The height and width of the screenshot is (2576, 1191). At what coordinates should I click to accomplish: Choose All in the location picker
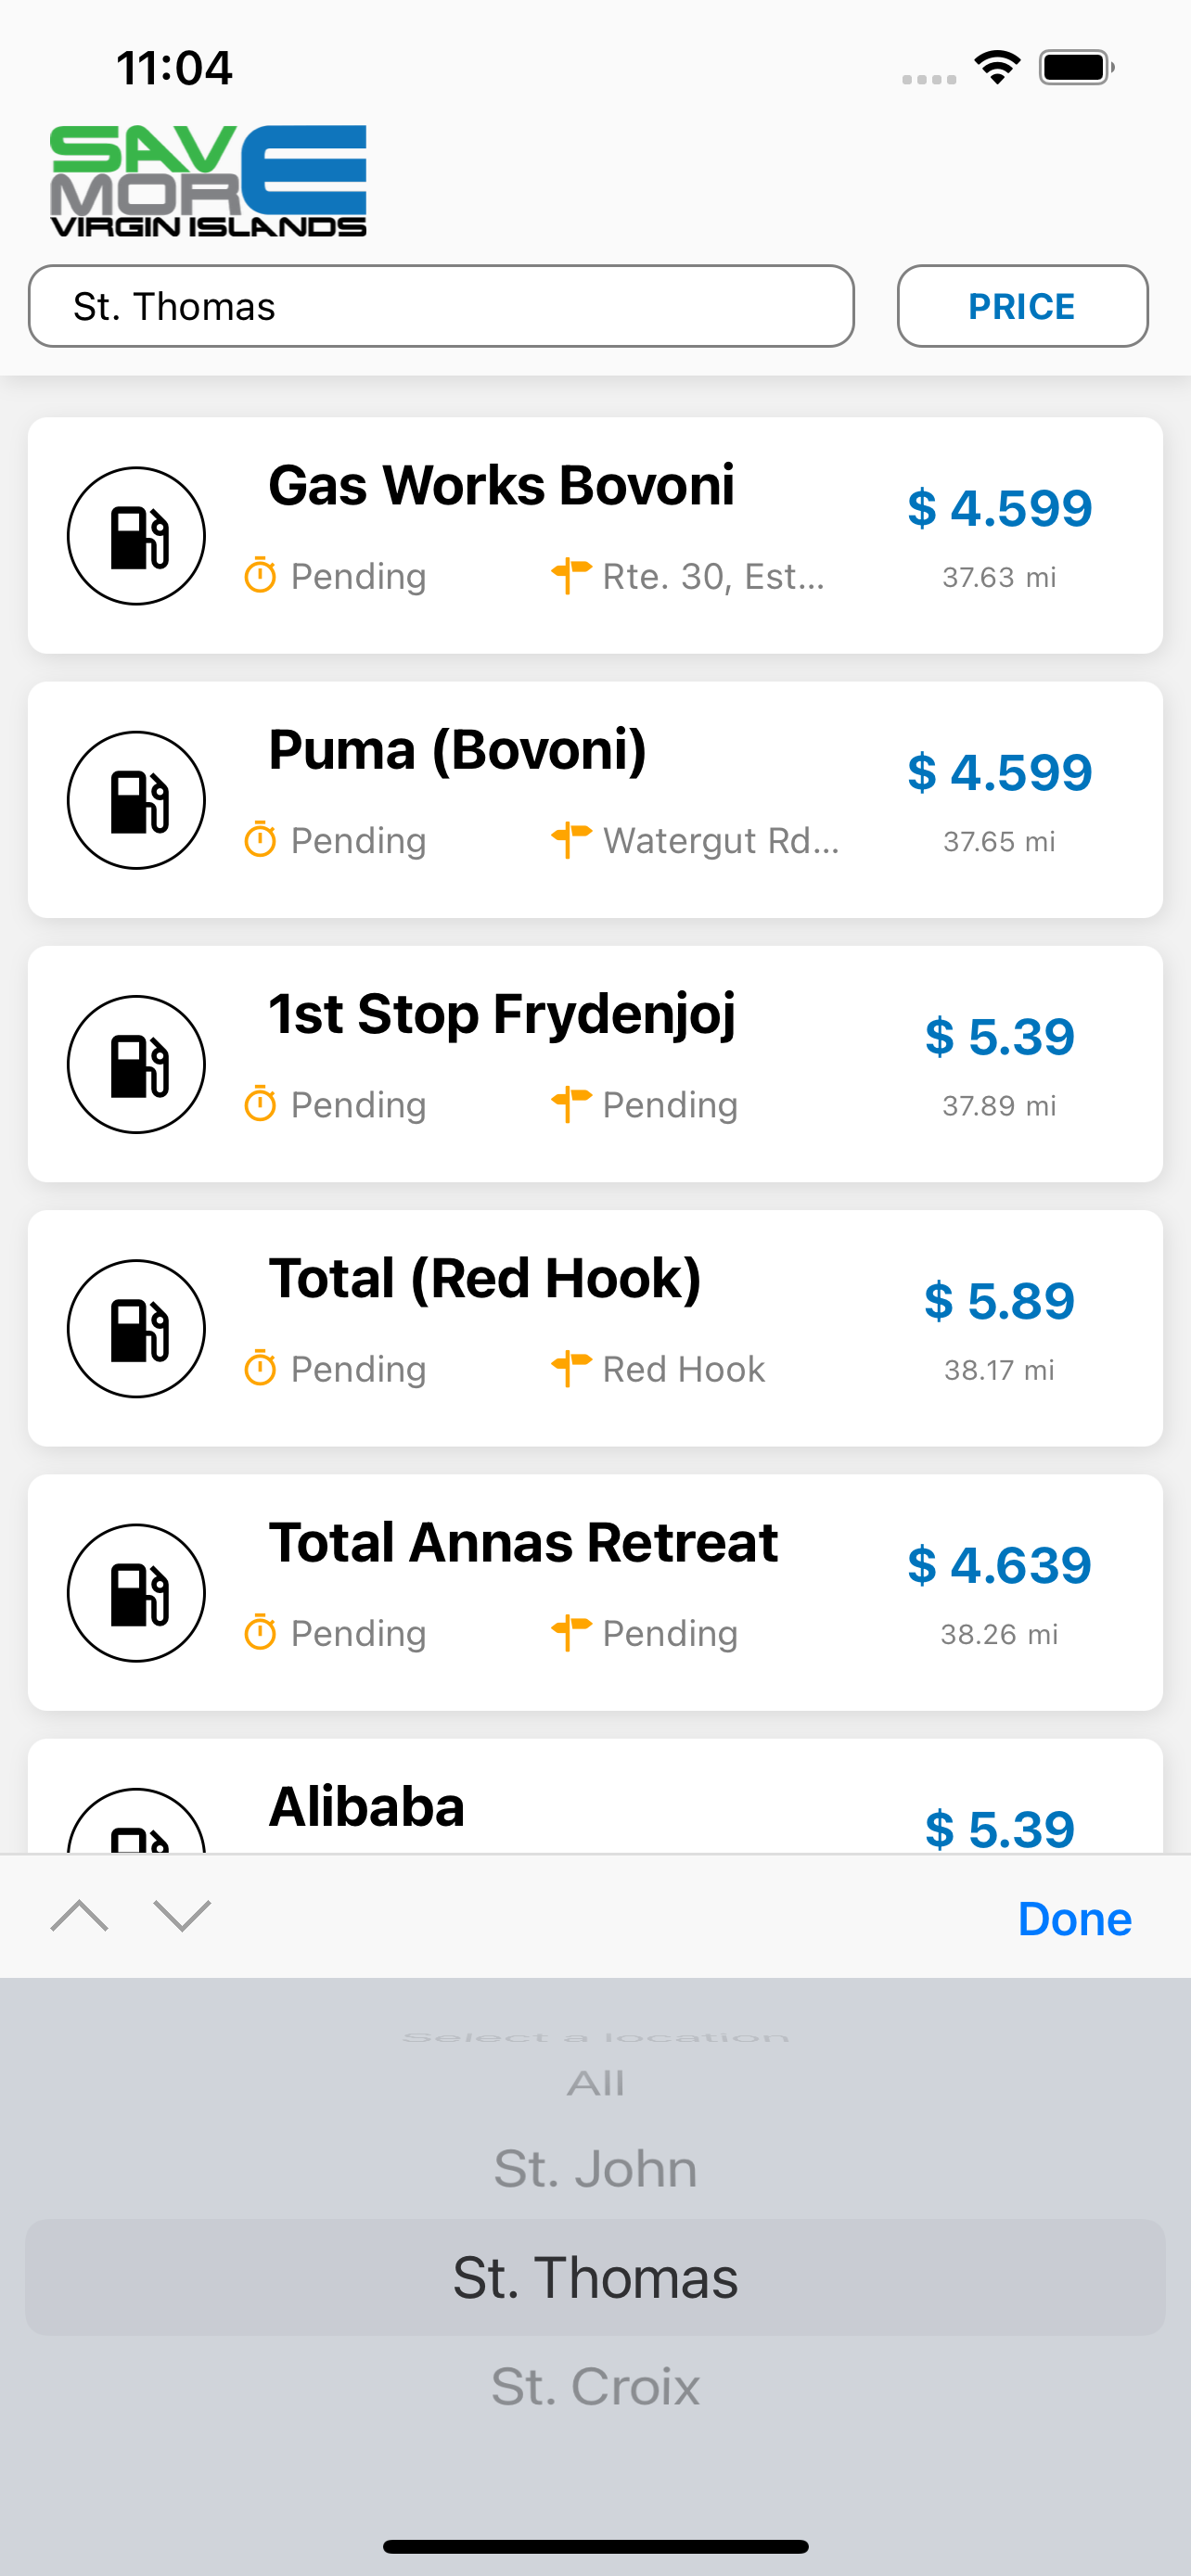click(595, 2084)
